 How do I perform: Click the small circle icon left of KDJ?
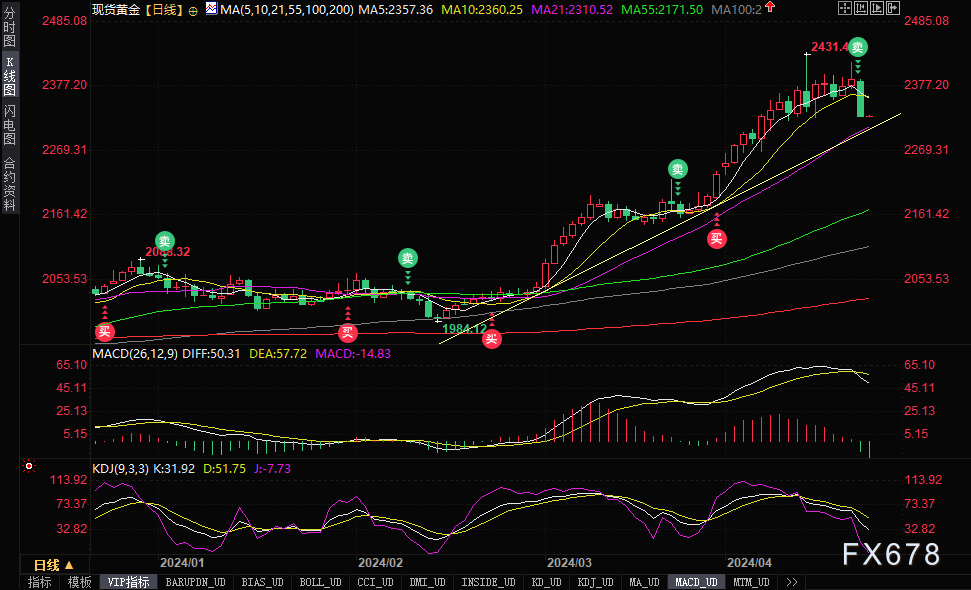coord(29,466)
